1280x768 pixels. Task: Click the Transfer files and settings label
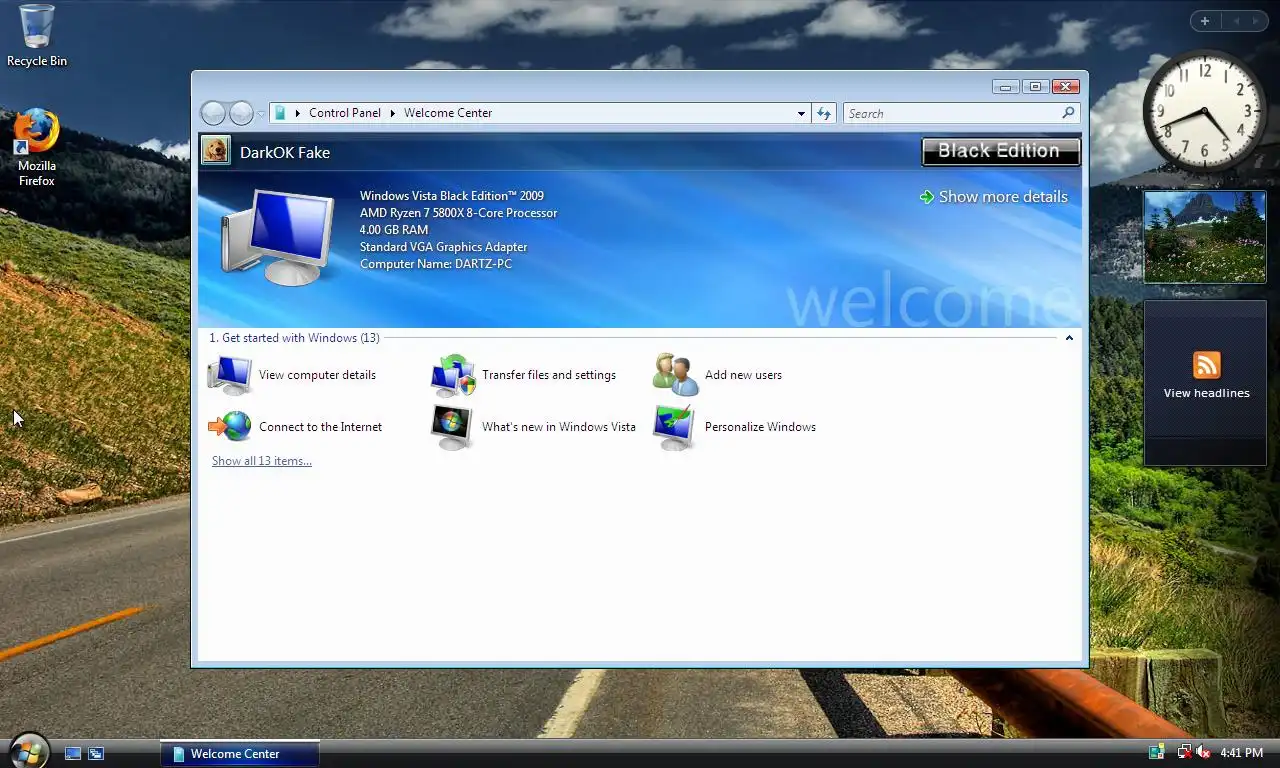pos(549,375)
